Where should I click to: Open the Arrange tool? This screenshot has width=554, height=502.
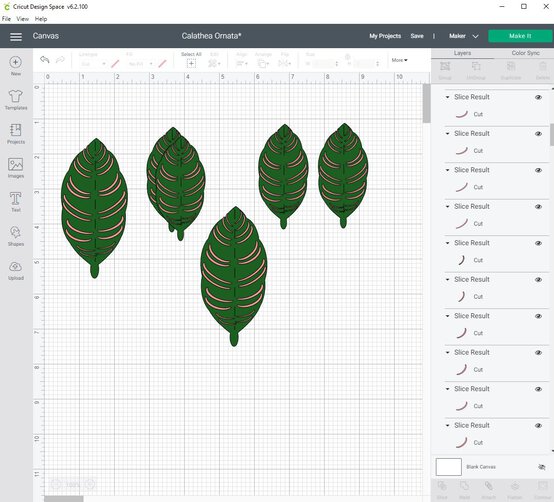point(263,64)
